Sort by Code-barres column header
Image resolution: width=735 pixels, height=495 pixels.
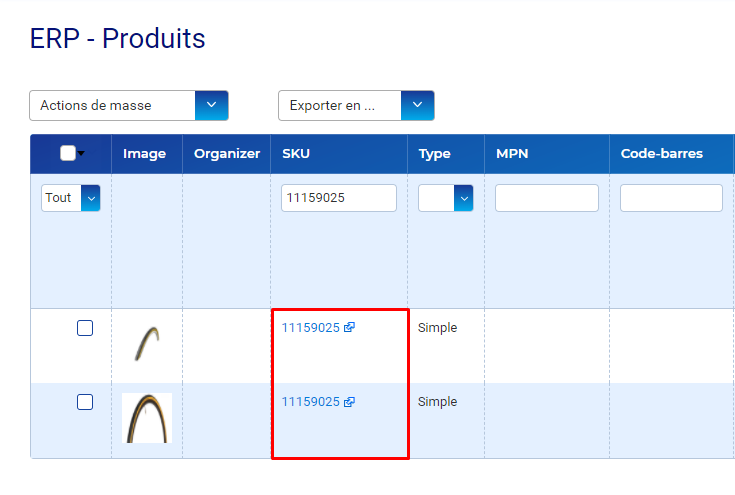coord(662,154)
